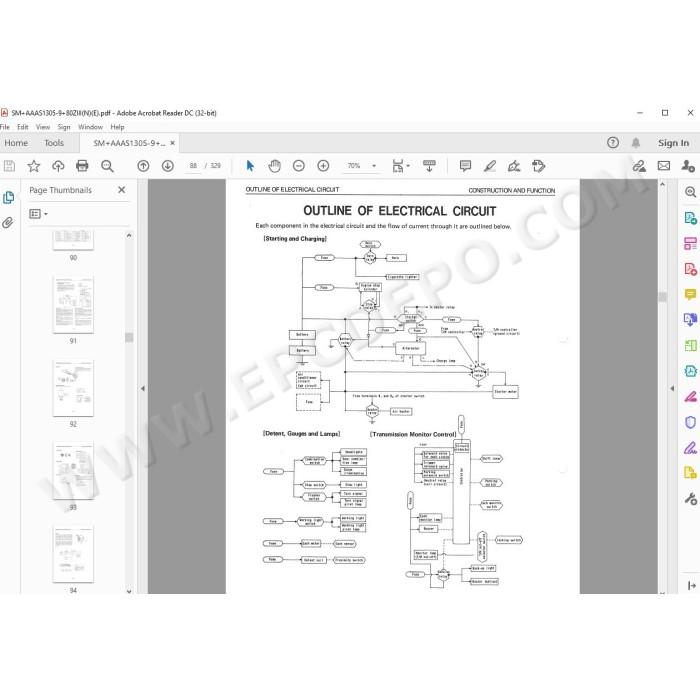Click the star bookmark icon
Screen dimensions: 700x700
pyautogui.click(x=33, y=166)
